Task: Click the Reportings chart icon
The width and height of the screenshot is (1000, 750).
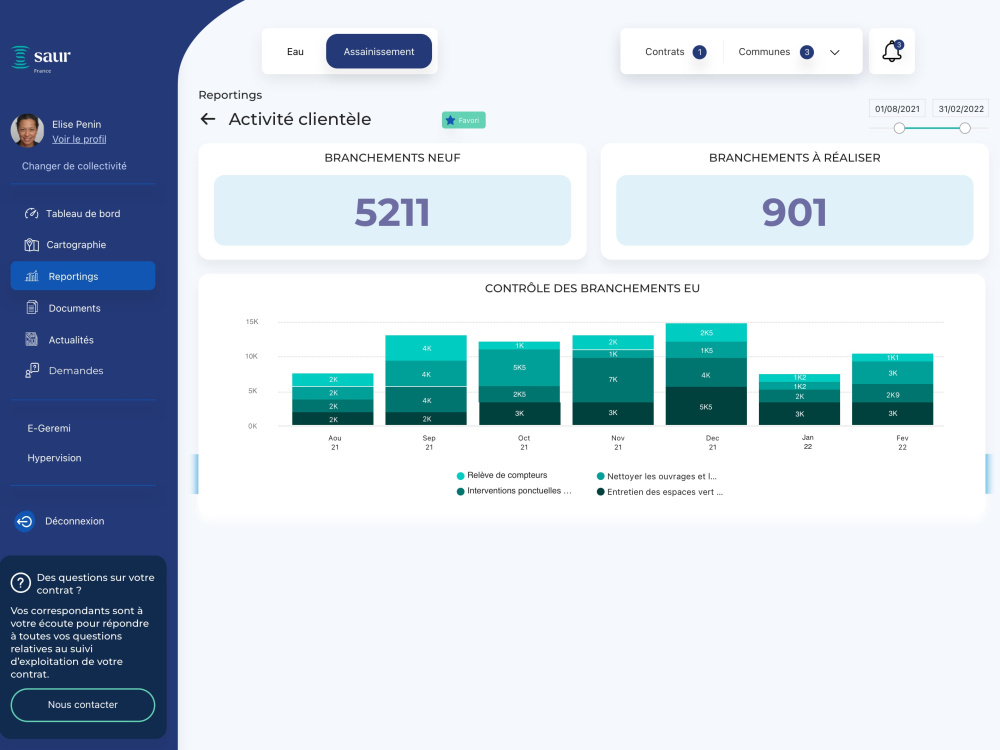Action: tap(32, 276)
